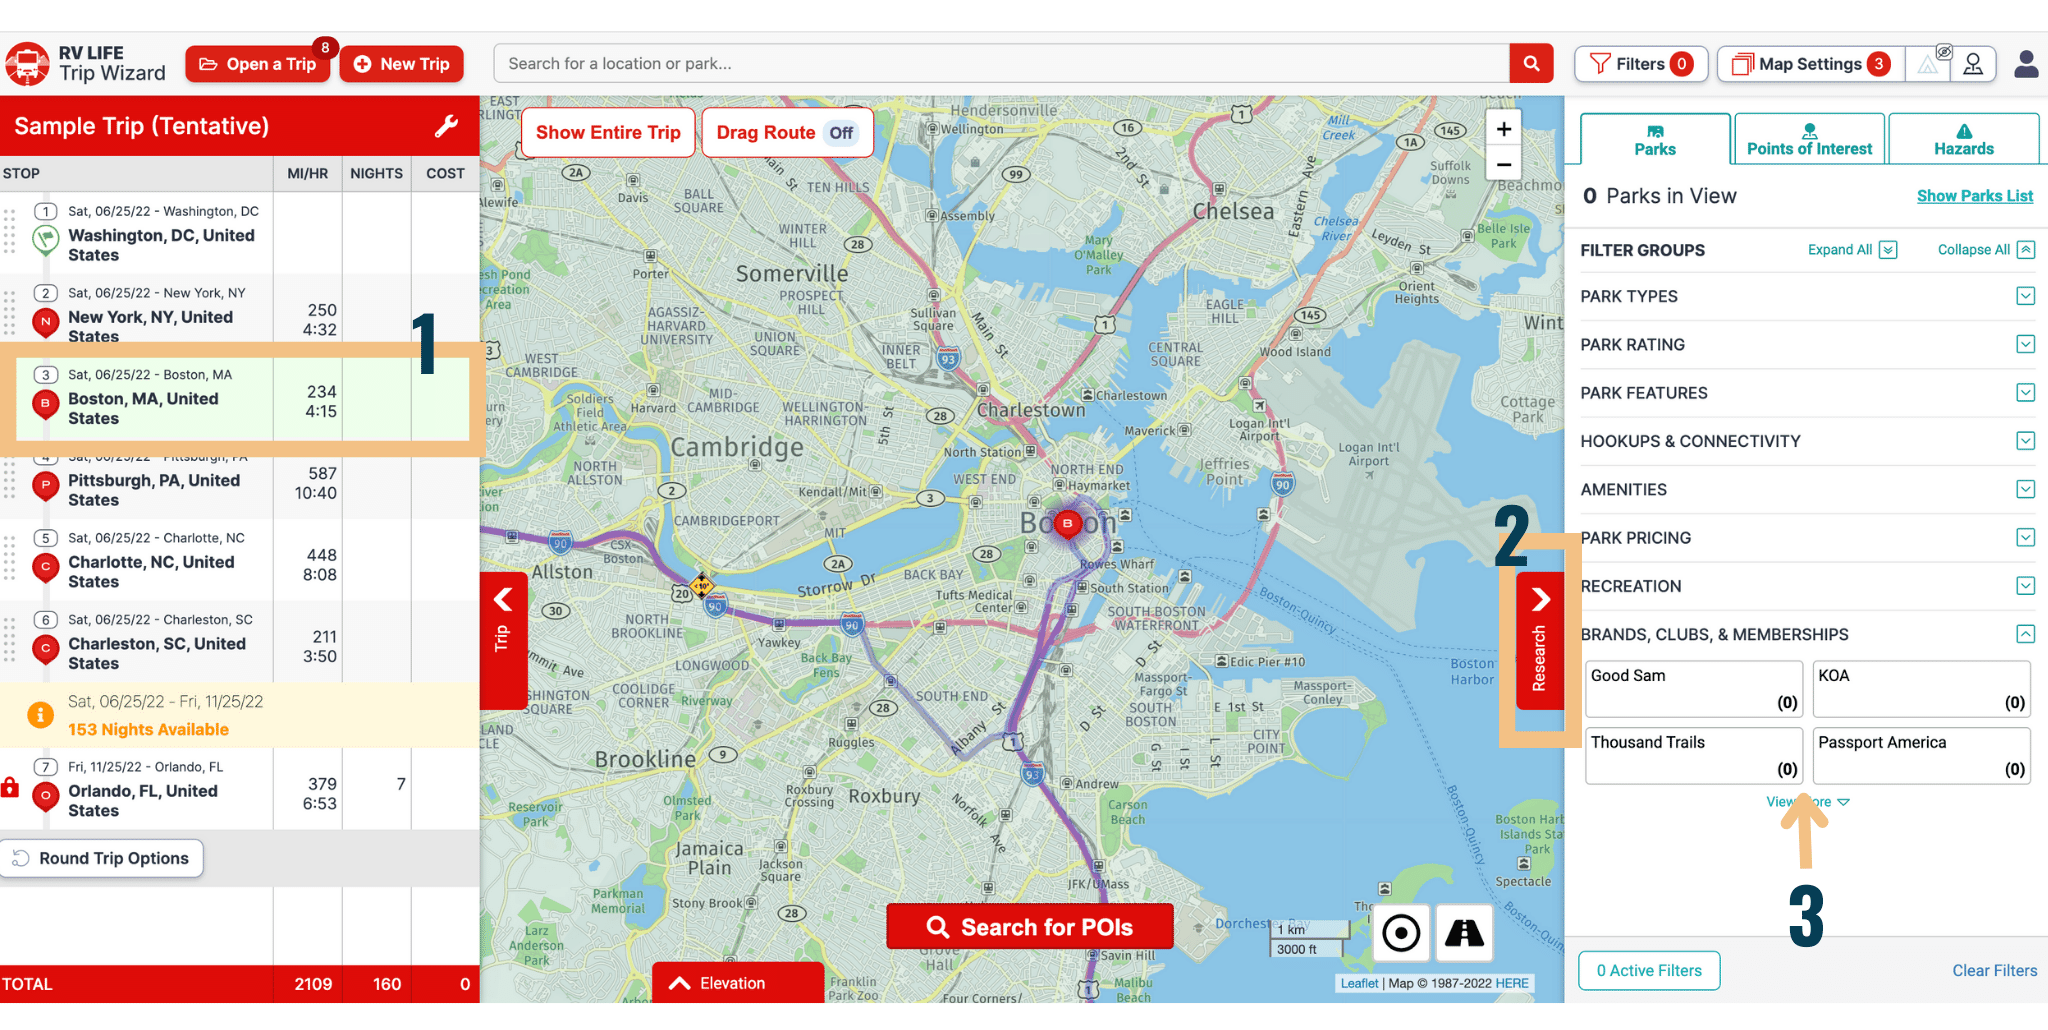Screen dimensions: 2048x1030
Task: Click the Boston map pin marker
Action: point(1067,524)
